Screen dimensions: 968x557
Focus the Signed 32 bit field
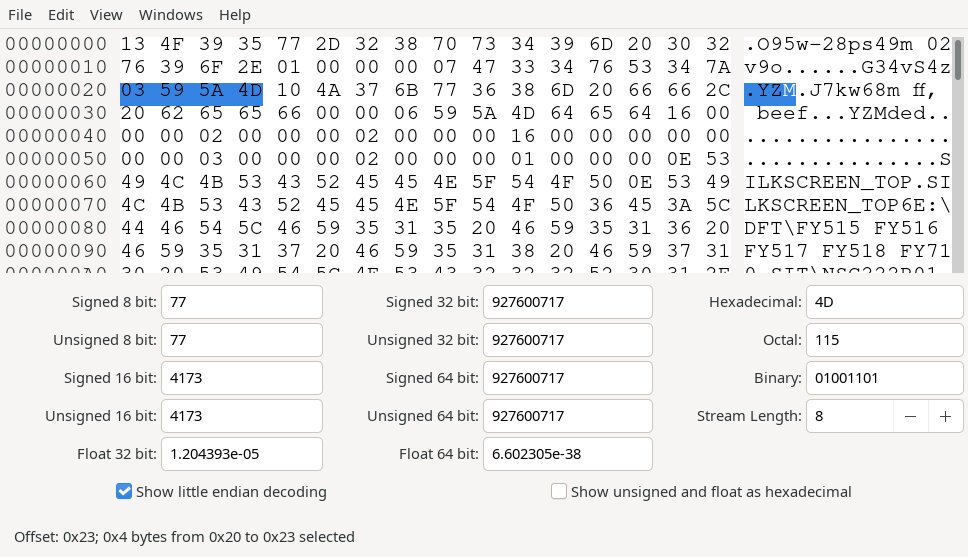tap(567, 302)
